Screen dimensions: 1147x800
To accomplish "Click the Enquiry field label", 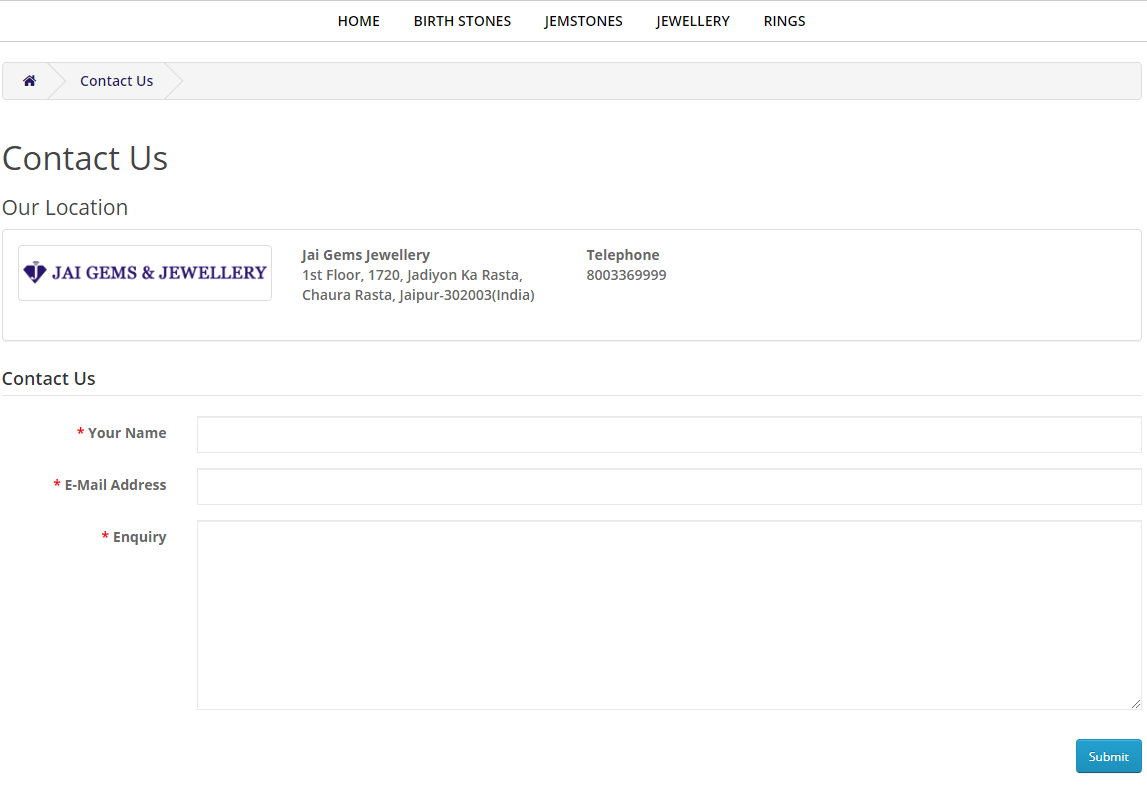I will [x=139, y=537].
